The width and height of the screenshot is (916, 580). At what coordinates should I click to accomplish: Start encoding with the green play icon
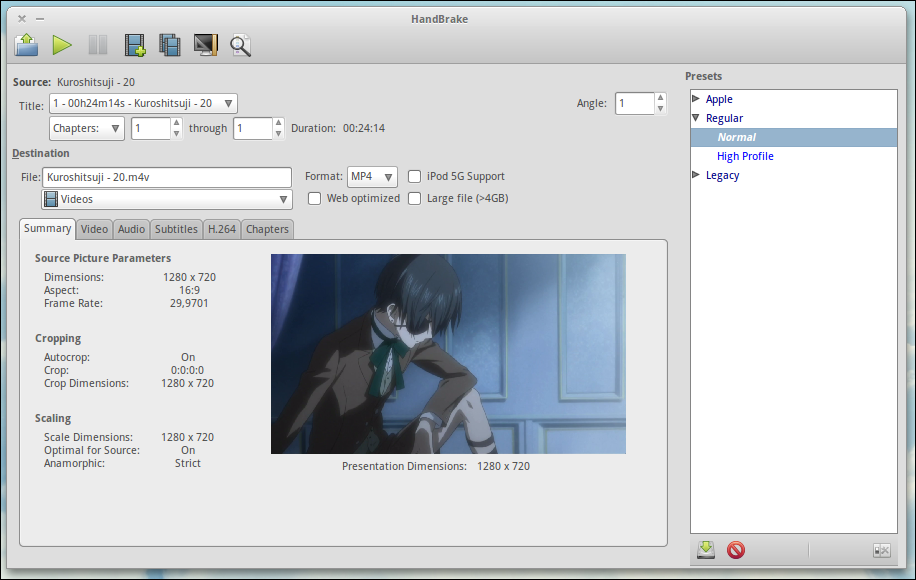62,45
